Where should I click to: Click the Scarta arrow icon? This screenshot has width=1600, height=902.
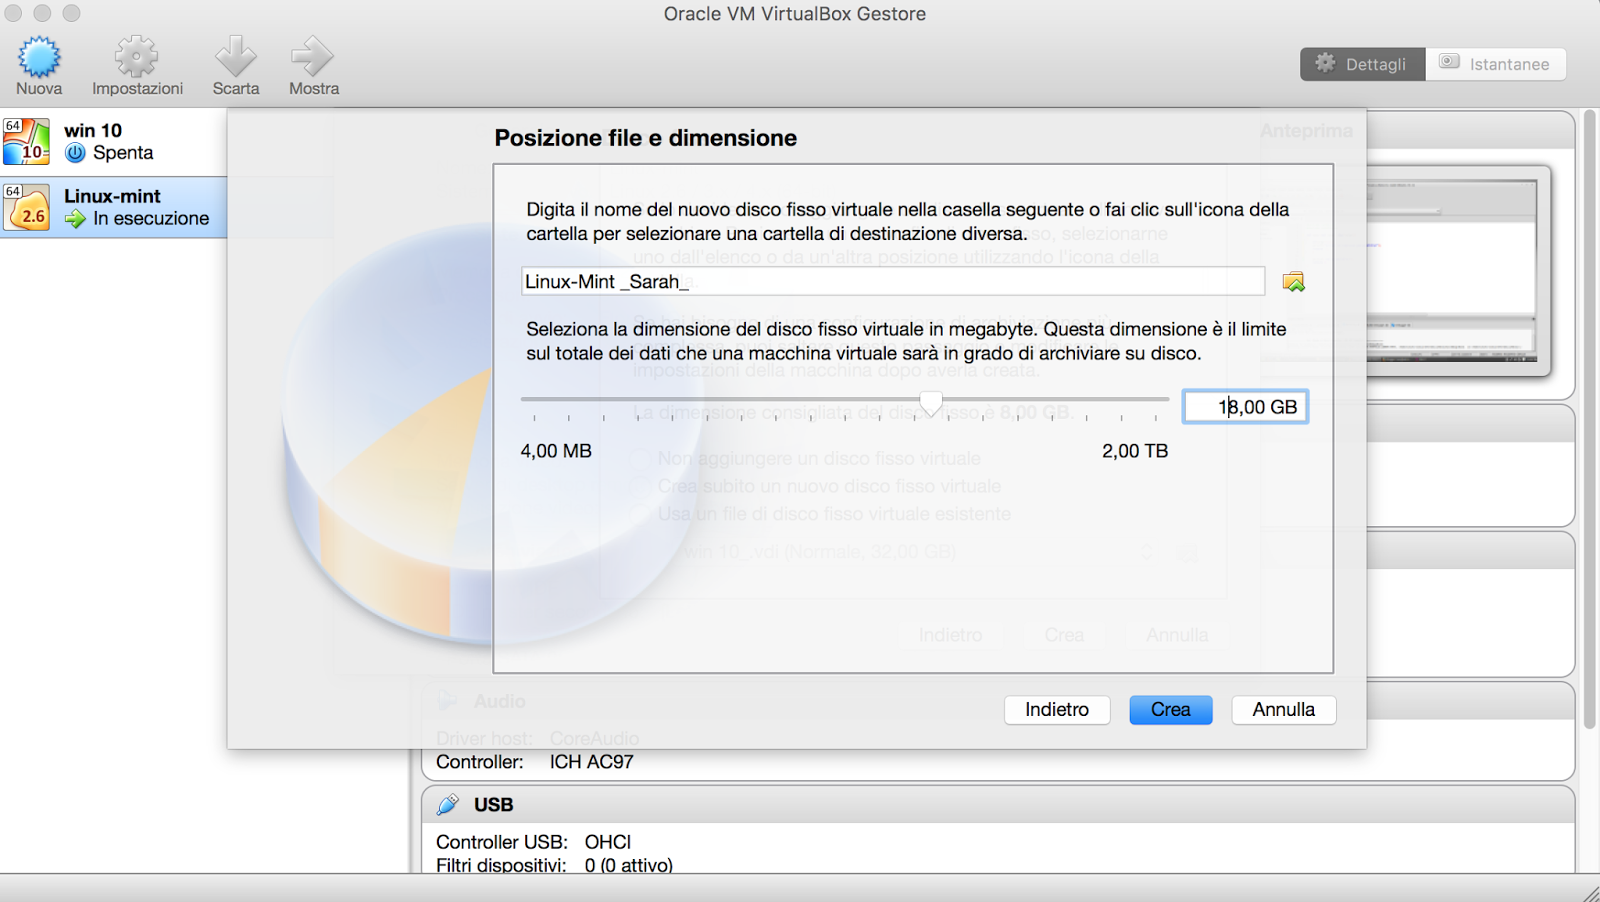click(x=236, y=57)
